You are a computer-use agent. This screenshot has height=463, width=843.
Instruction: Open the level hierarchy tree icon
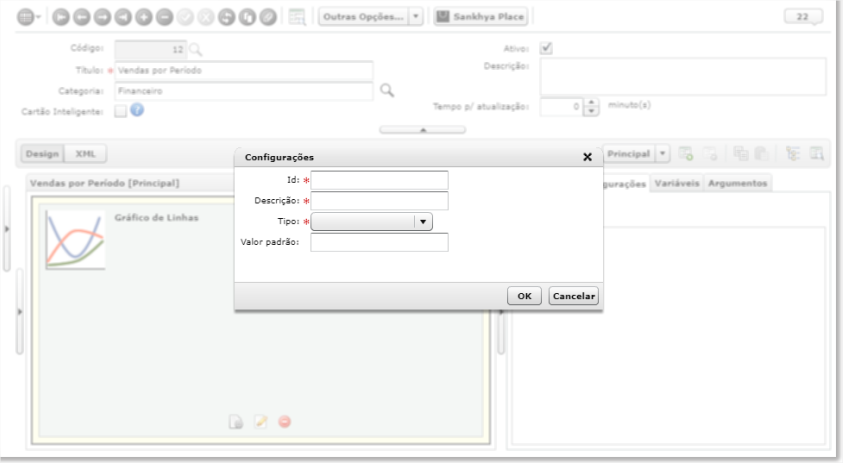(x=792, y=154)
